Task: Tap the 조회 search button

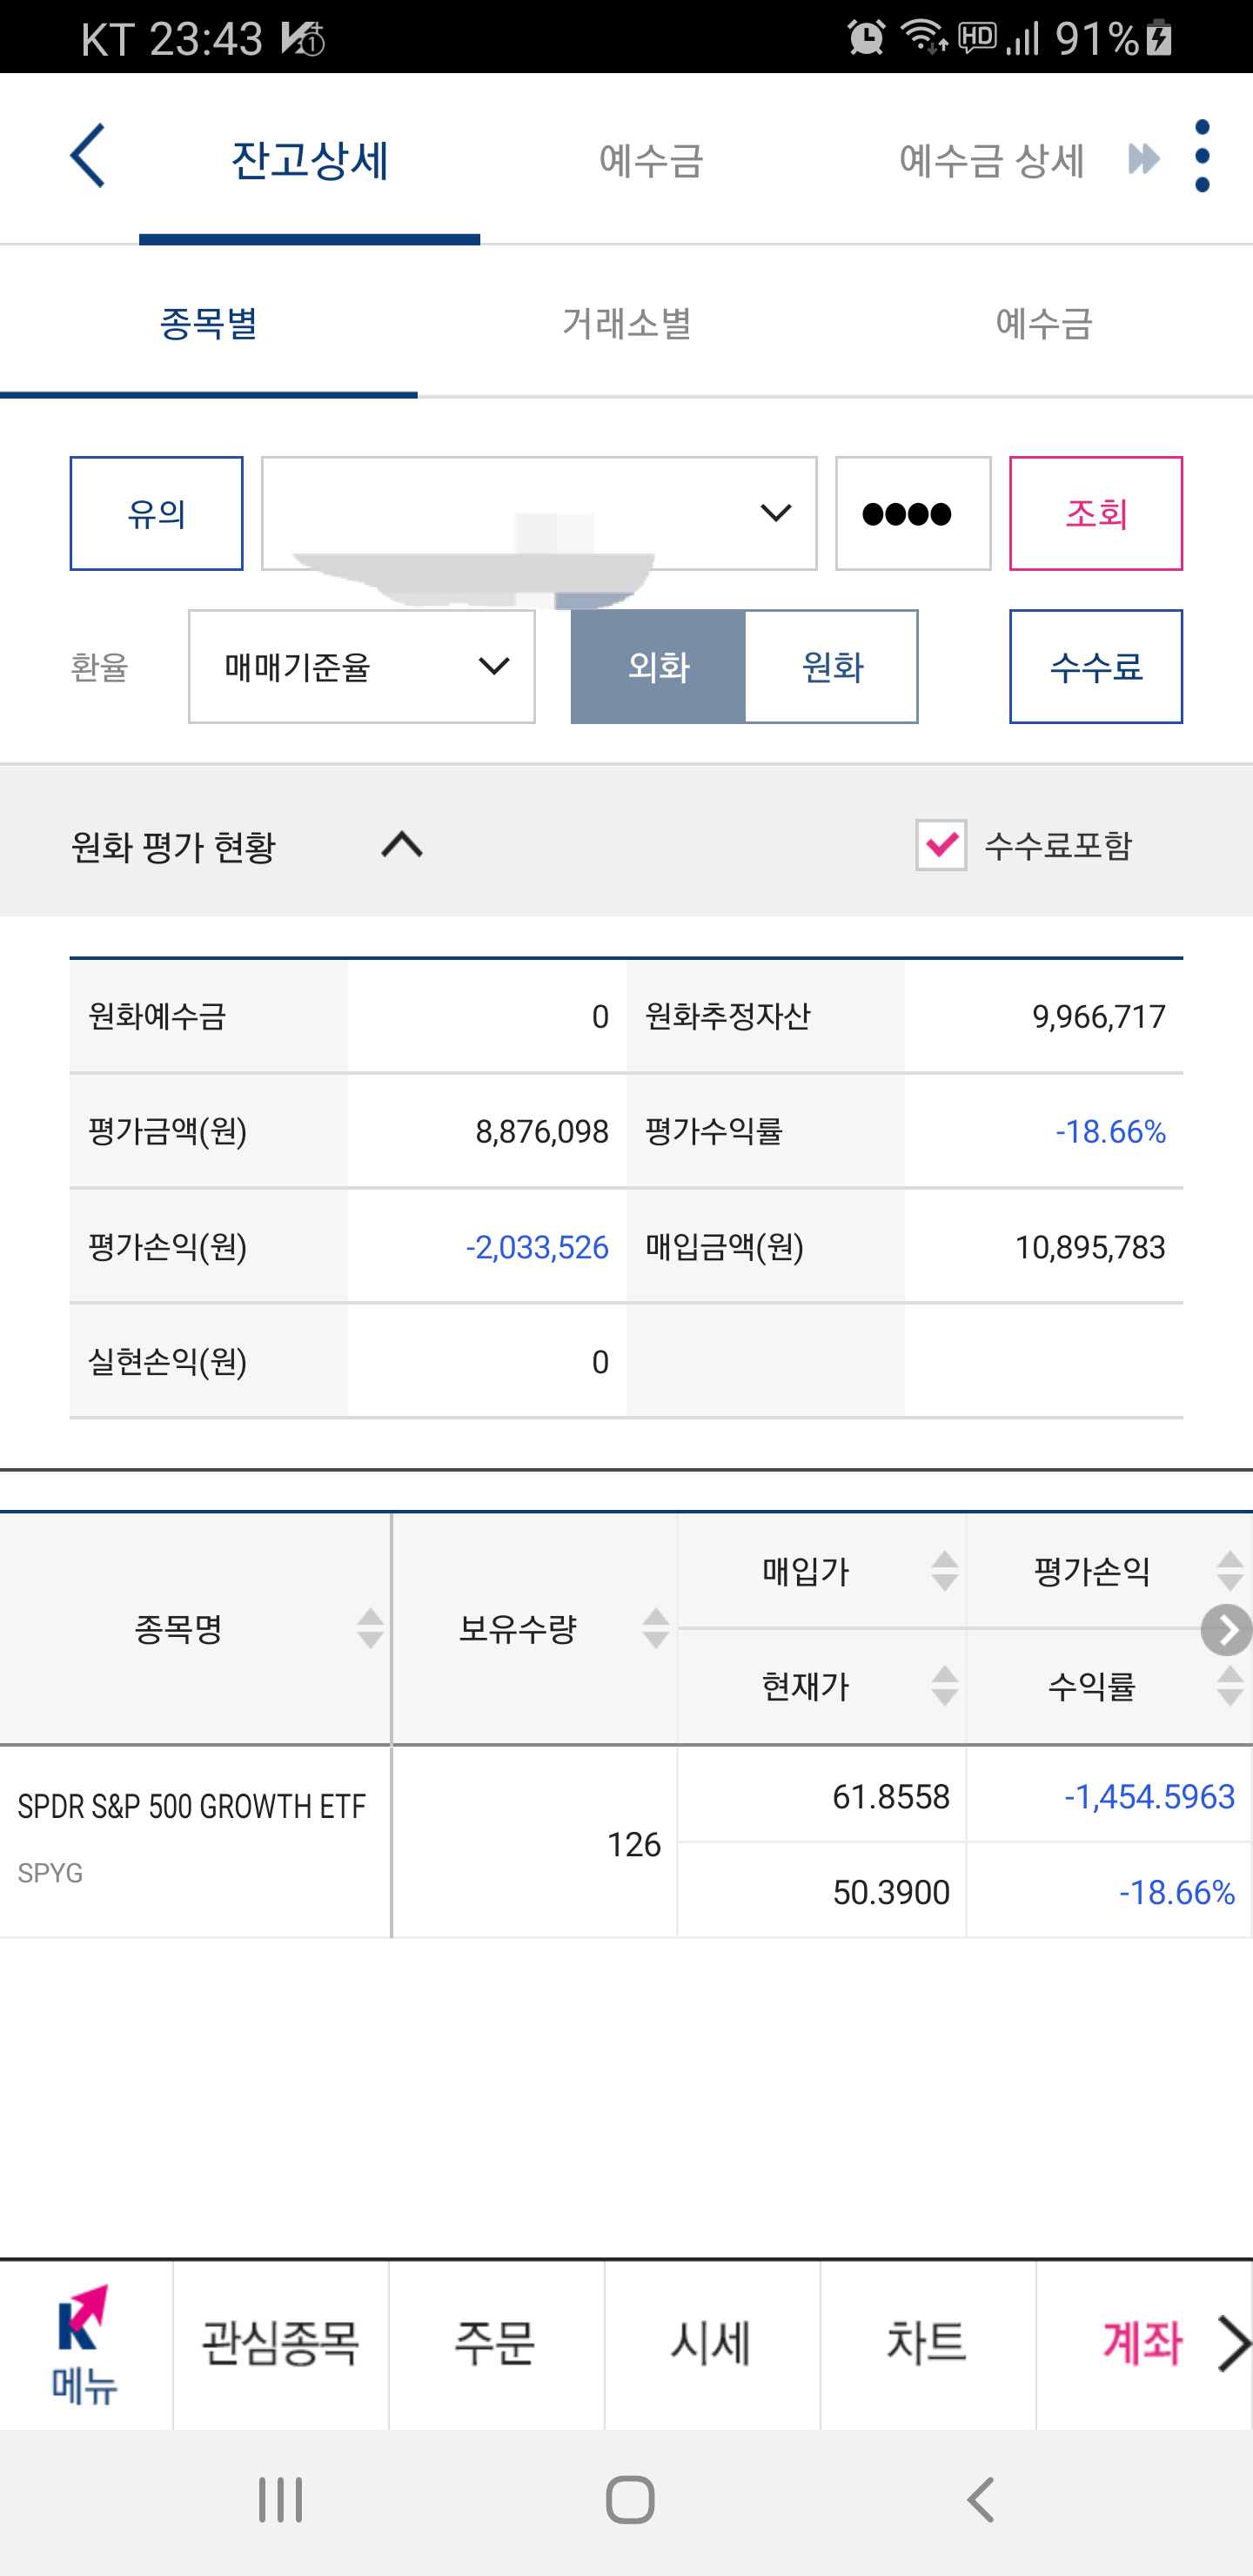Action: [1096, 514]
